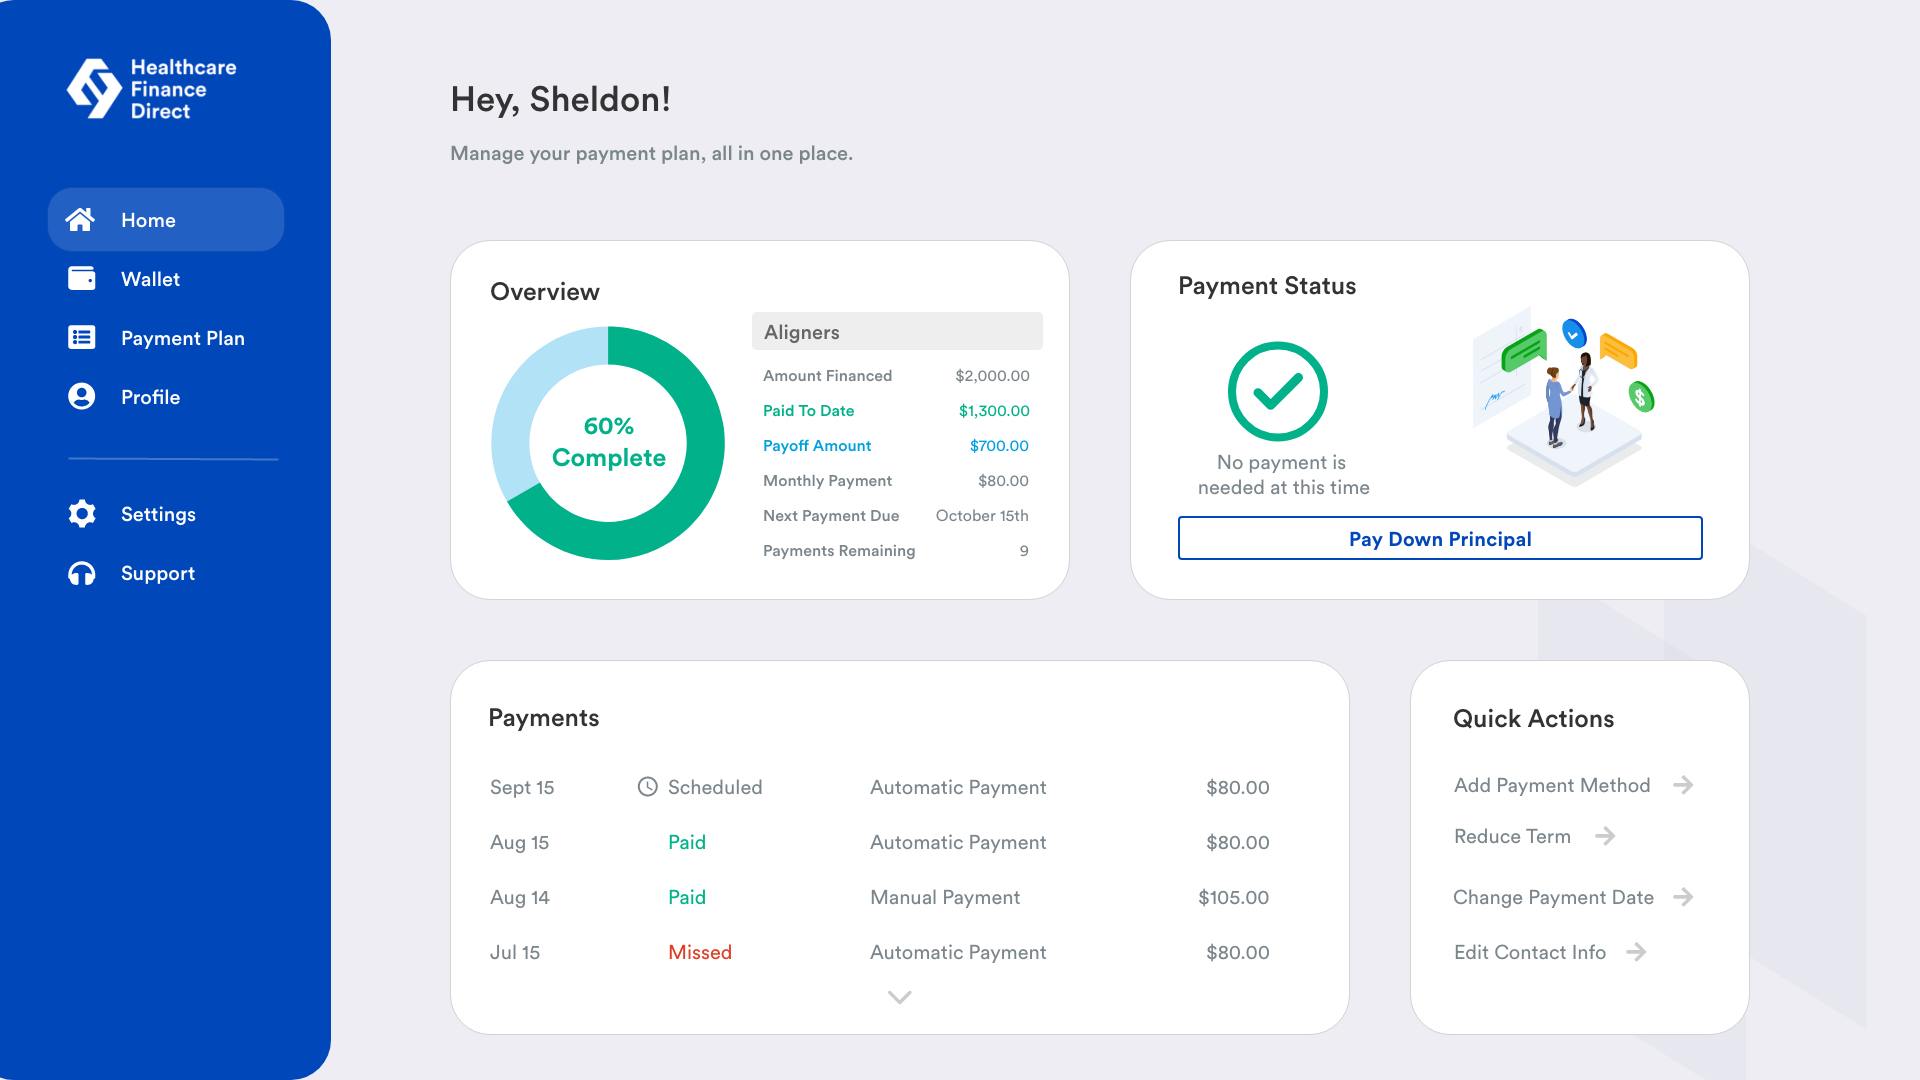Click the green checkmark status icon

1277,391
